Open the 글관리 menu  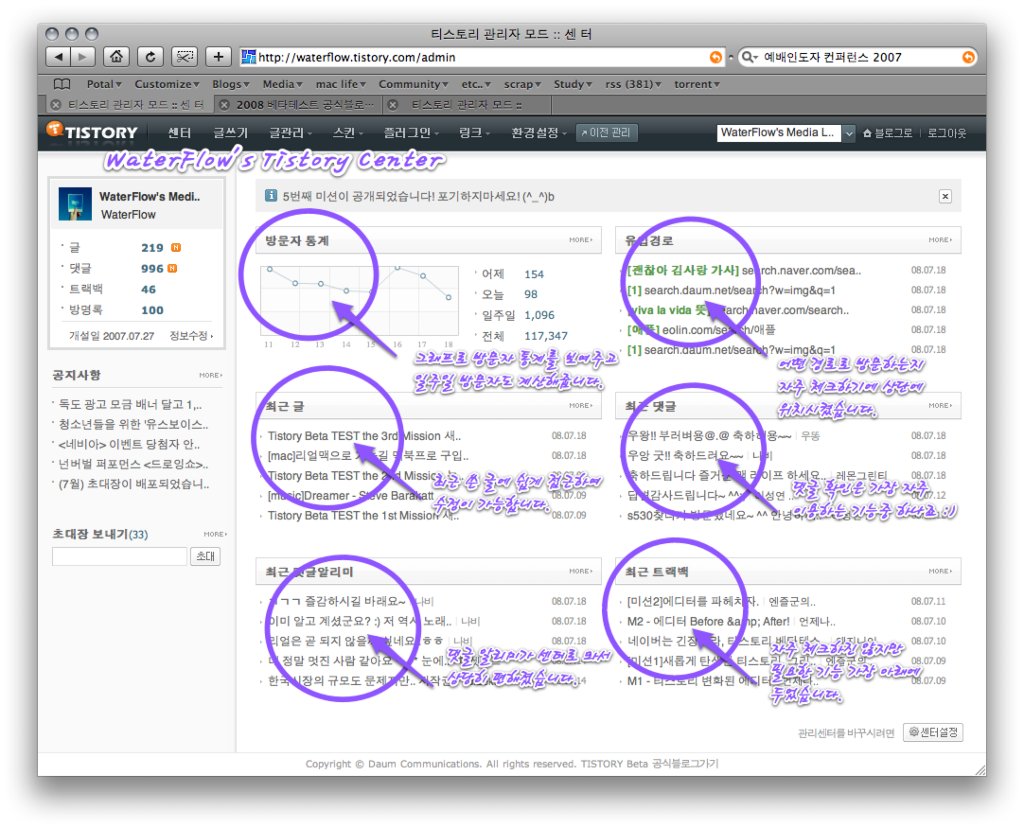pos(290,133)
